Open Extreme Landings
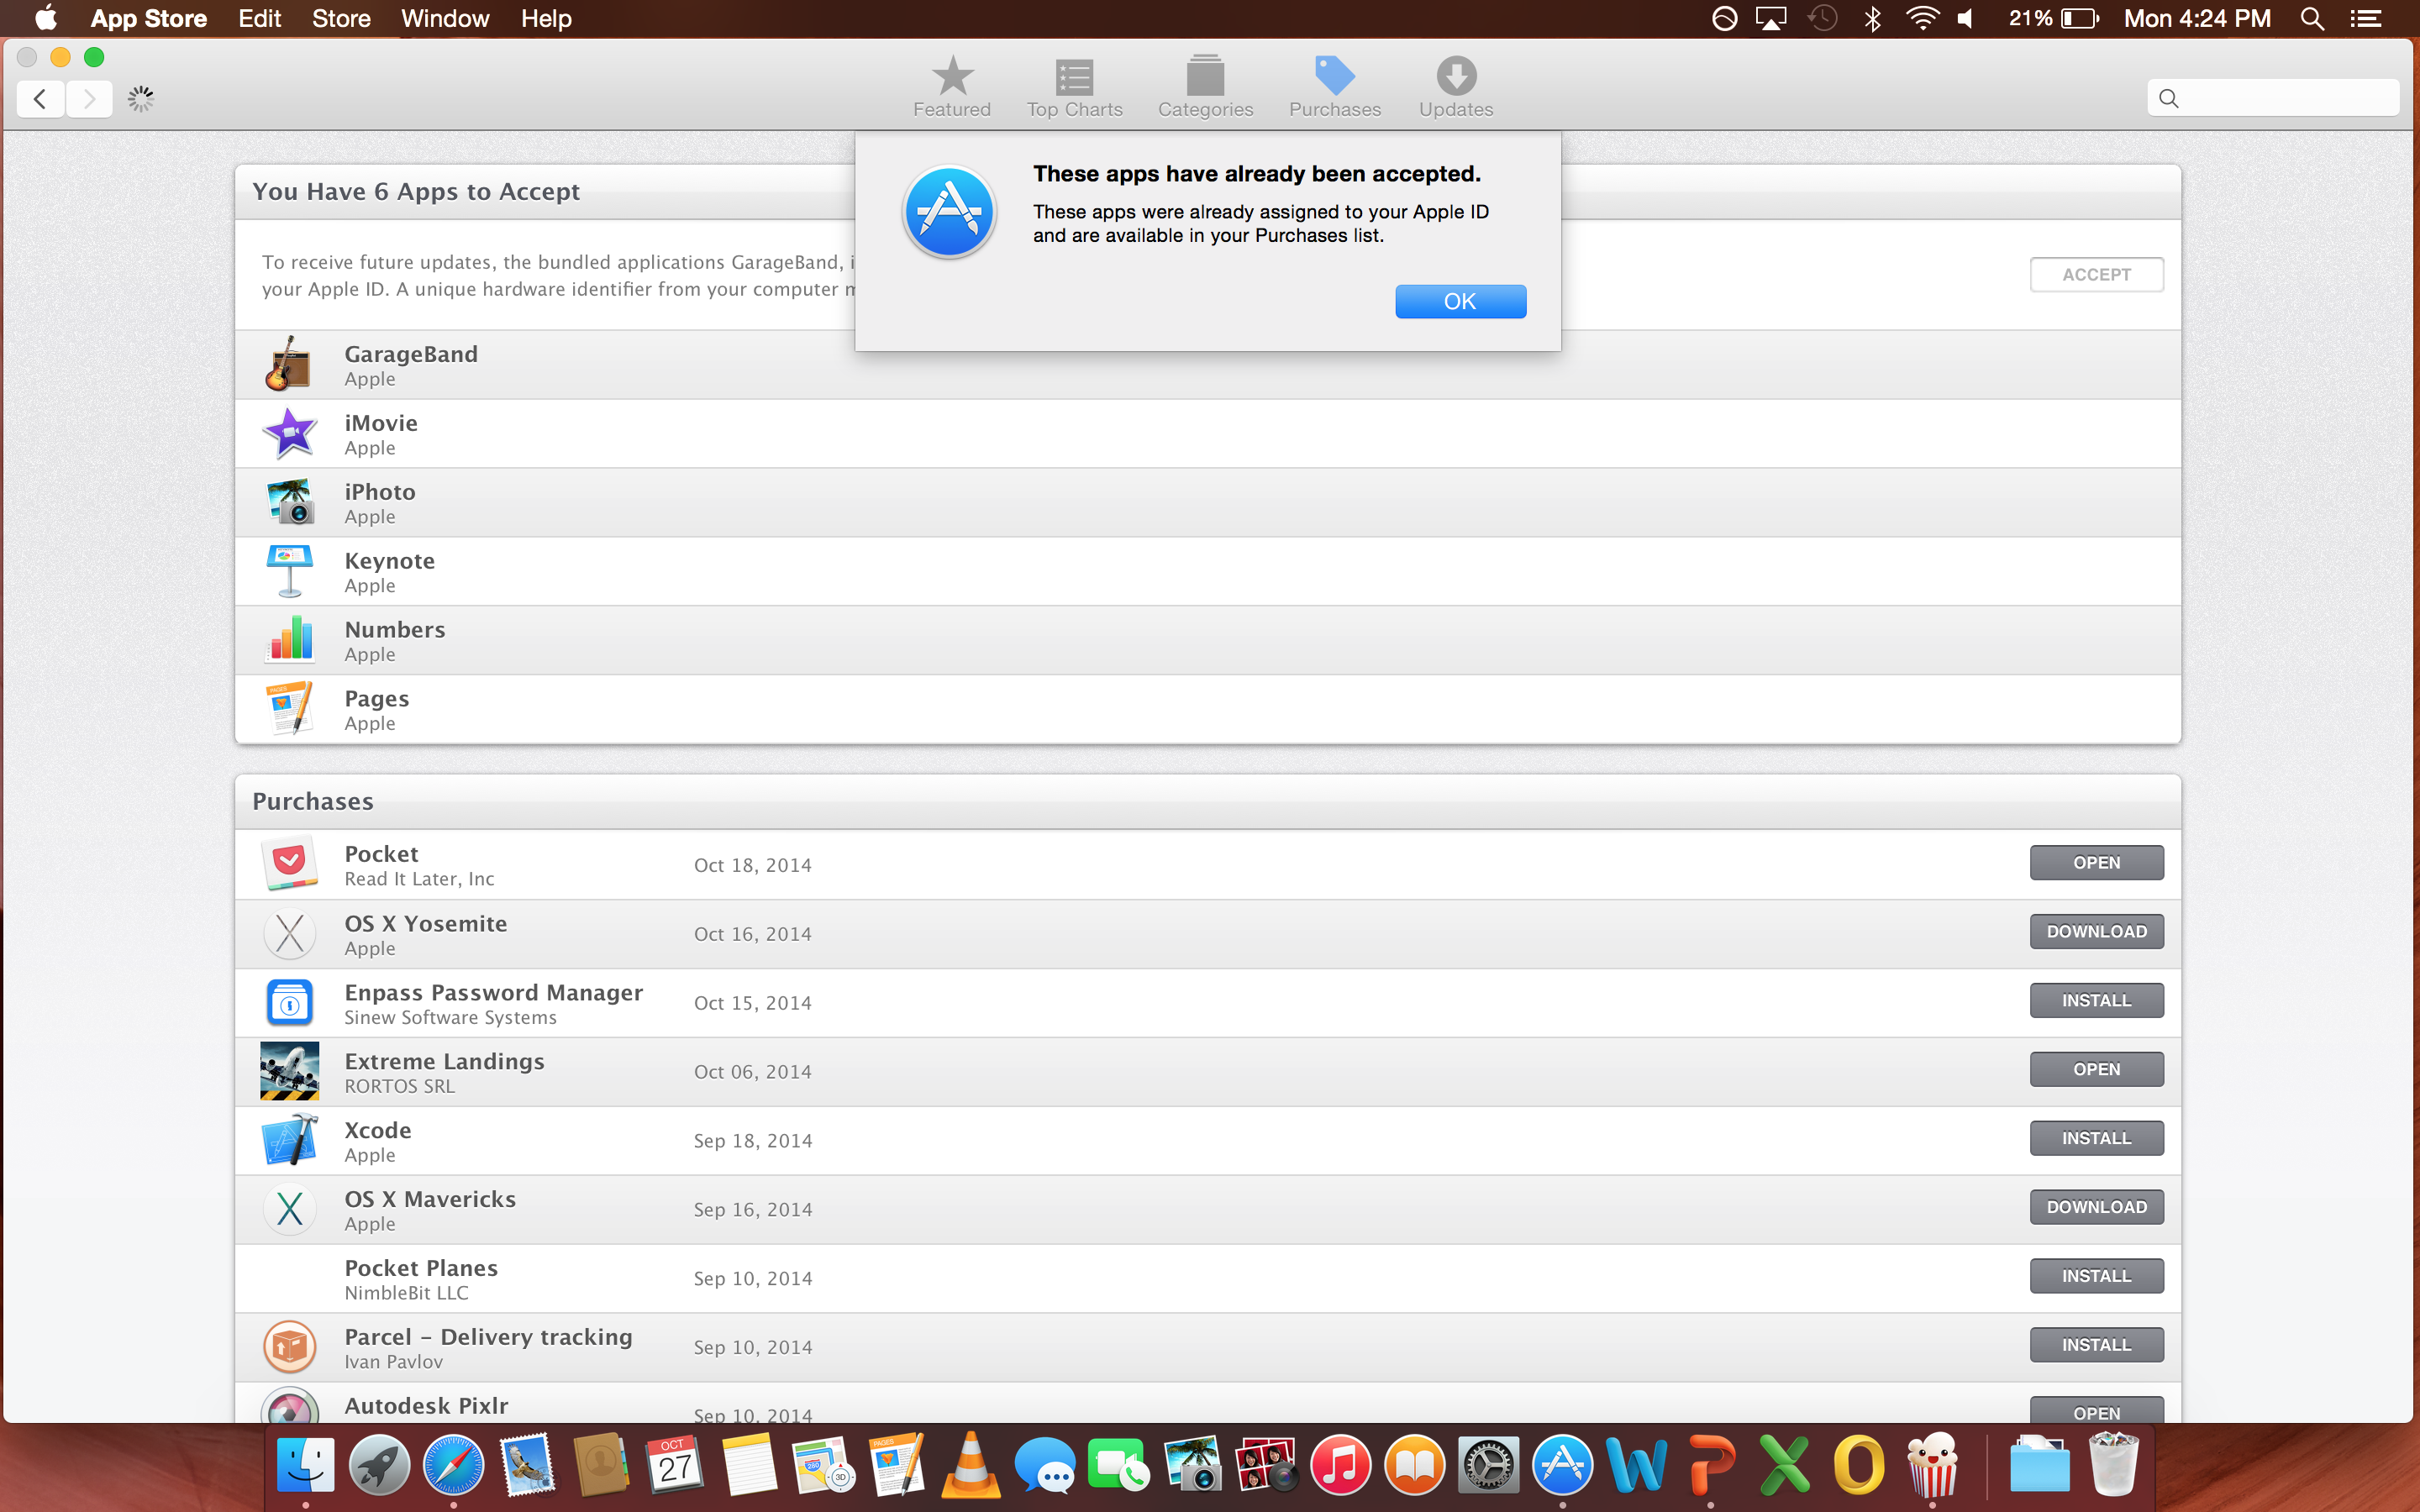This screenshot has width=2420, height=1512. pos(2096,1069)
